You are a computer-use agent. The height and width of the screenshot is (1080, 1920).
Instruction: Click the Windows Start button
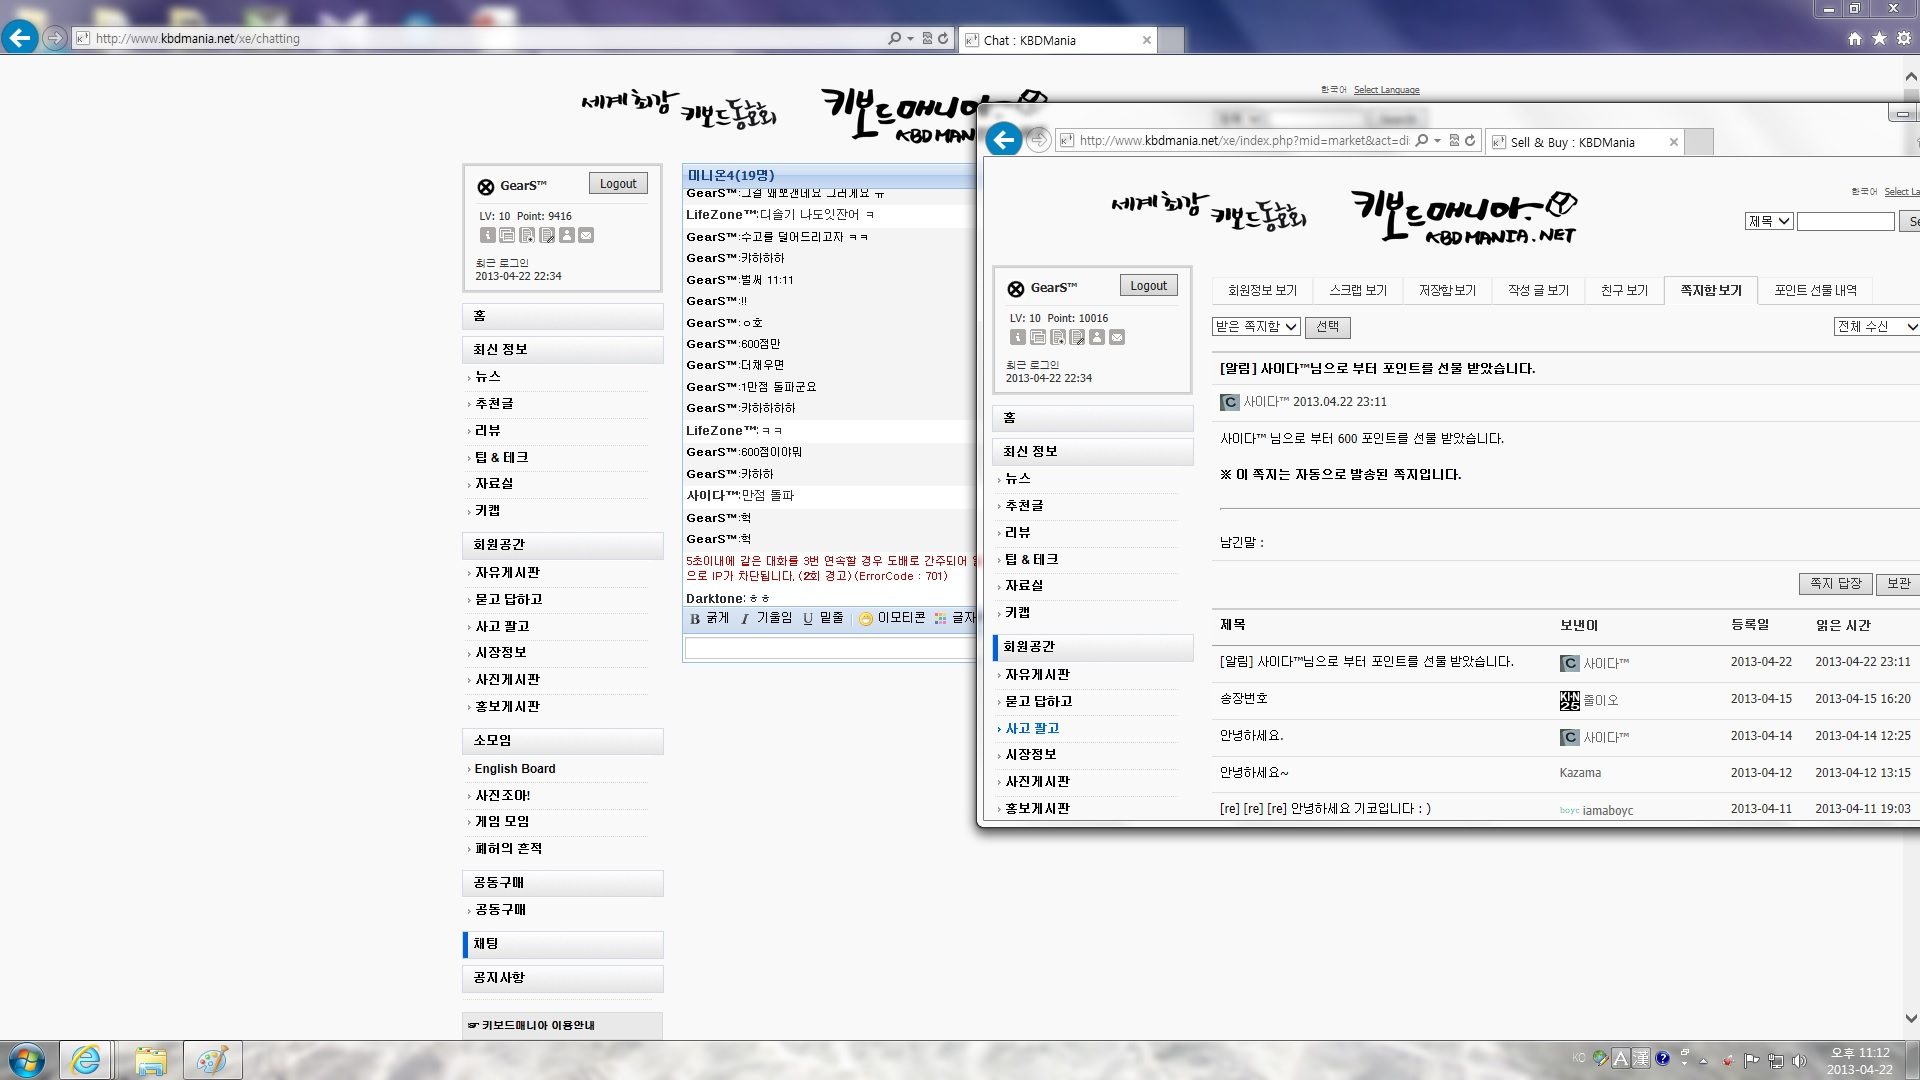(27, 1060)
